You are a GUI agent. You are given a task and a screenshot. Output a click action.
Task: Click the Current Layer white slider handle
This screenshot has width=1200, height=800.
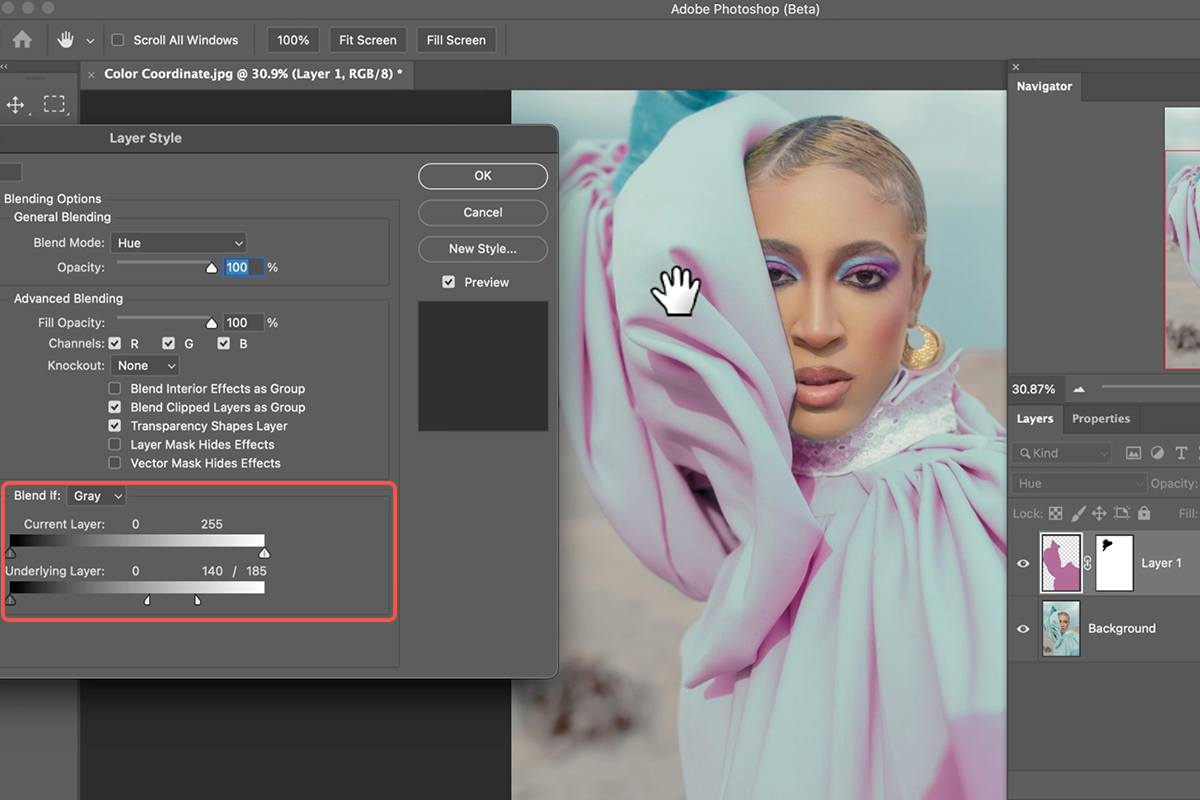tap(264, 552)
